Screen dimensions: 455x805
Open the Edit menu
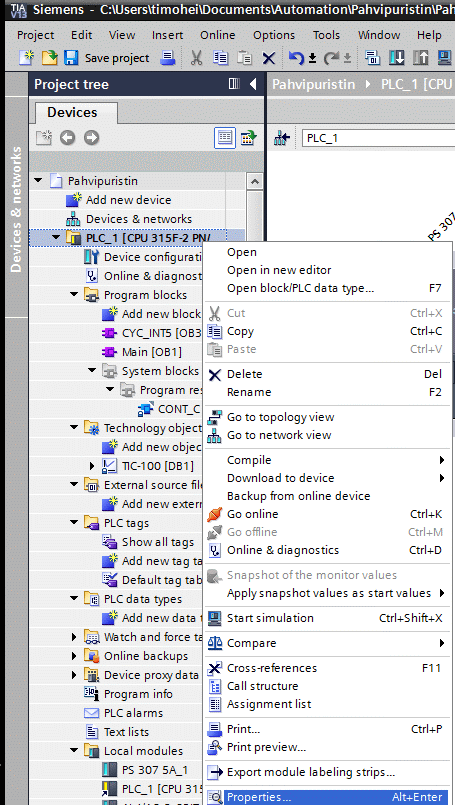pyautogui.click(x=82, y=35)
